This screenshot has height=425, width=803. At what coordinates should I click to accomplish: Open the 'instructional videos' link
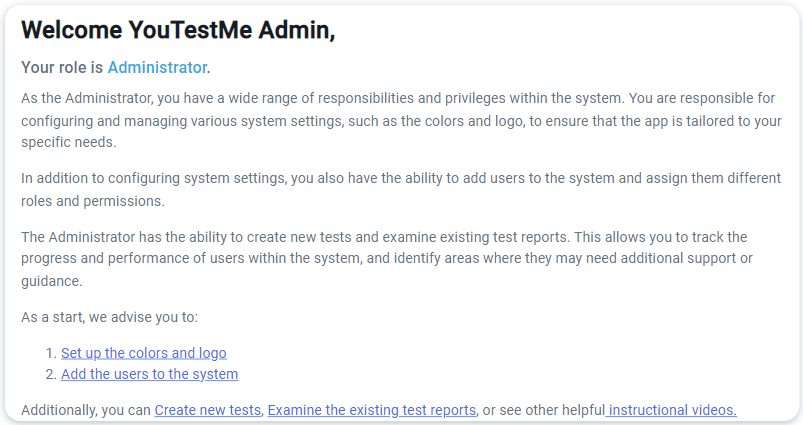pos(672,410)
